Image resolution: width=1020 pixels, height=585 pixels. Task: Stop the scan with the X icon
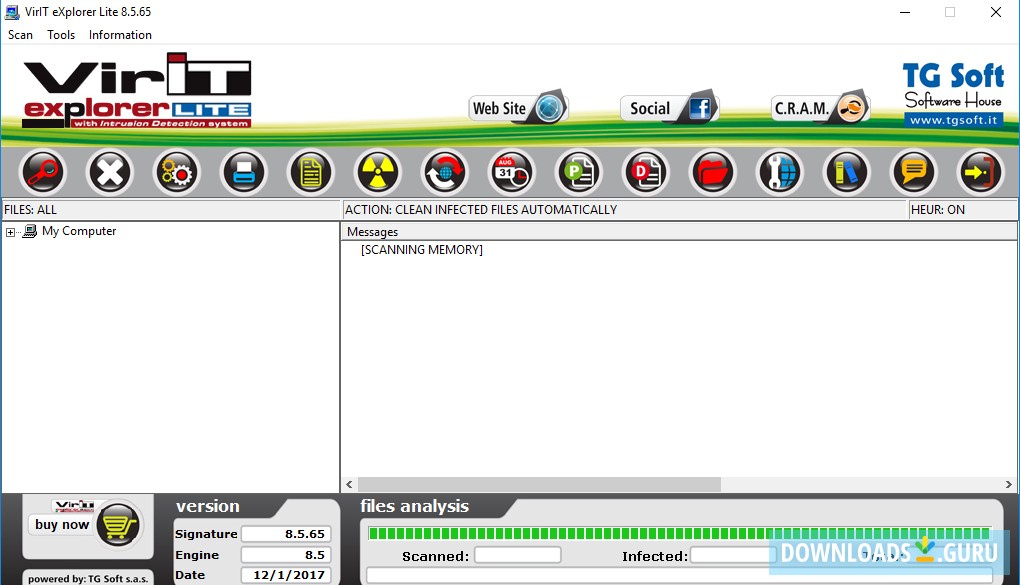tap(109, 172)
